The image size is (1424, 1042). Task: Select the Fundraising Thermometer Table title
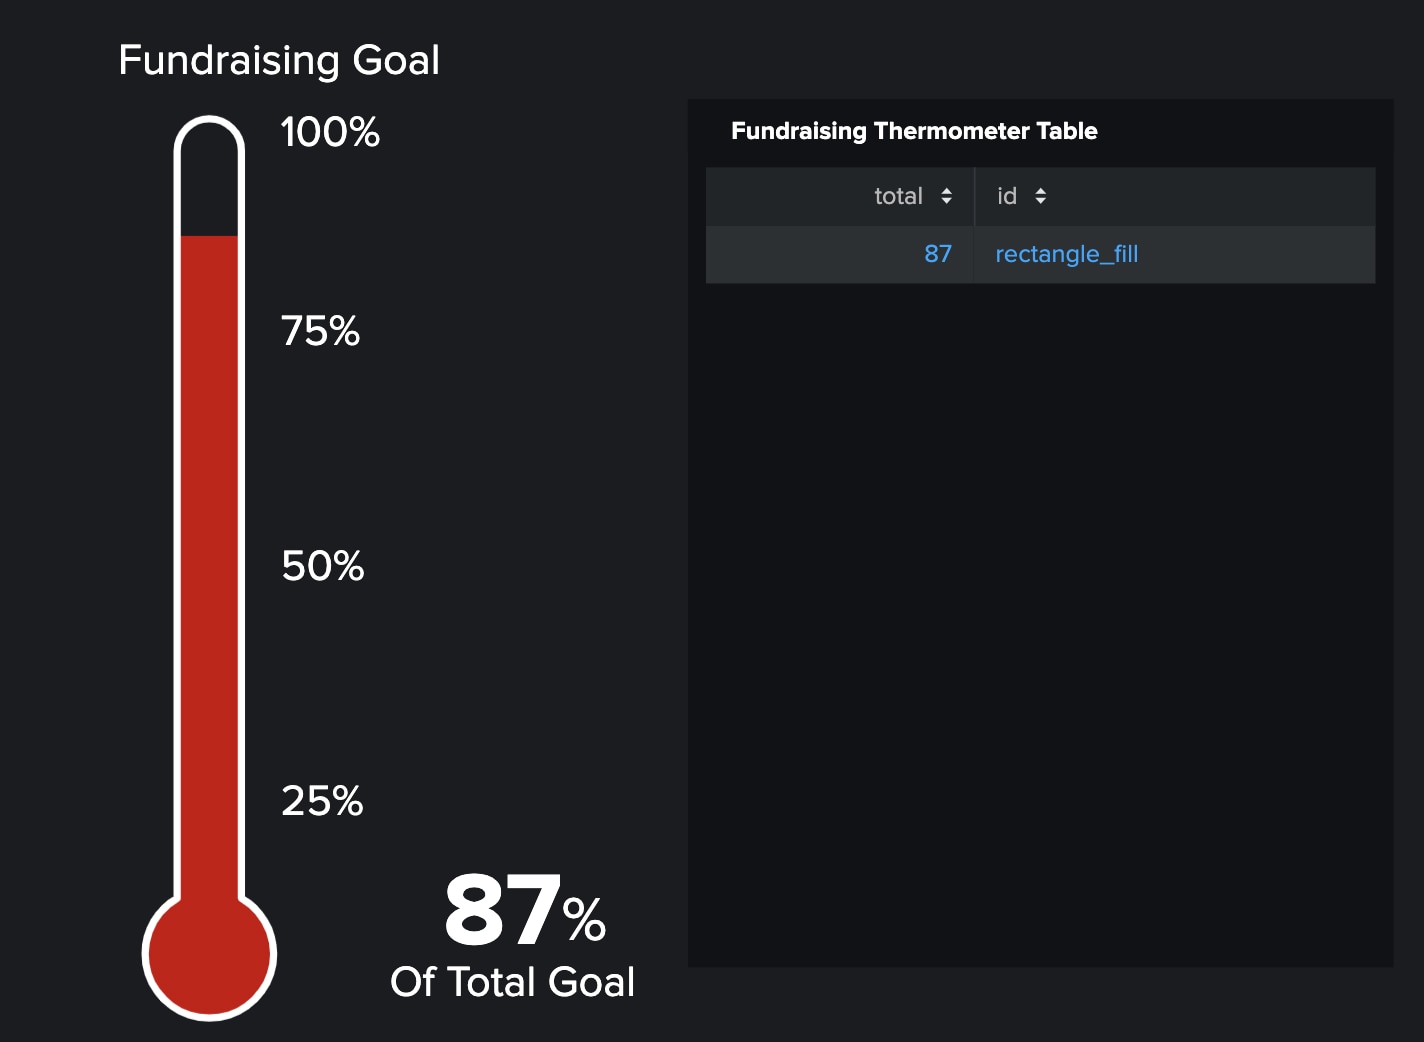point(914,131)
